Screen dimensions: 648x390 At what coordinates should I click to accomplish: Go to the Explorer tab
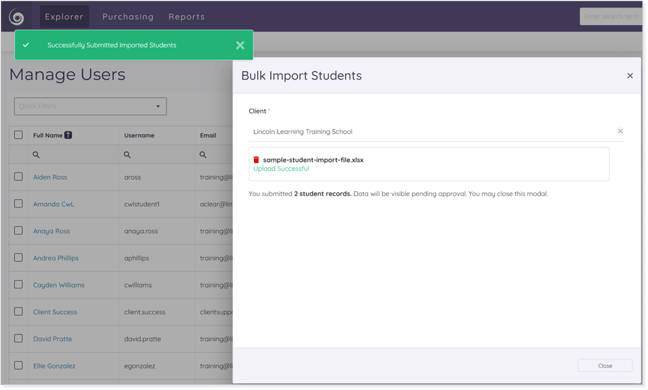[x=64, y=17]
